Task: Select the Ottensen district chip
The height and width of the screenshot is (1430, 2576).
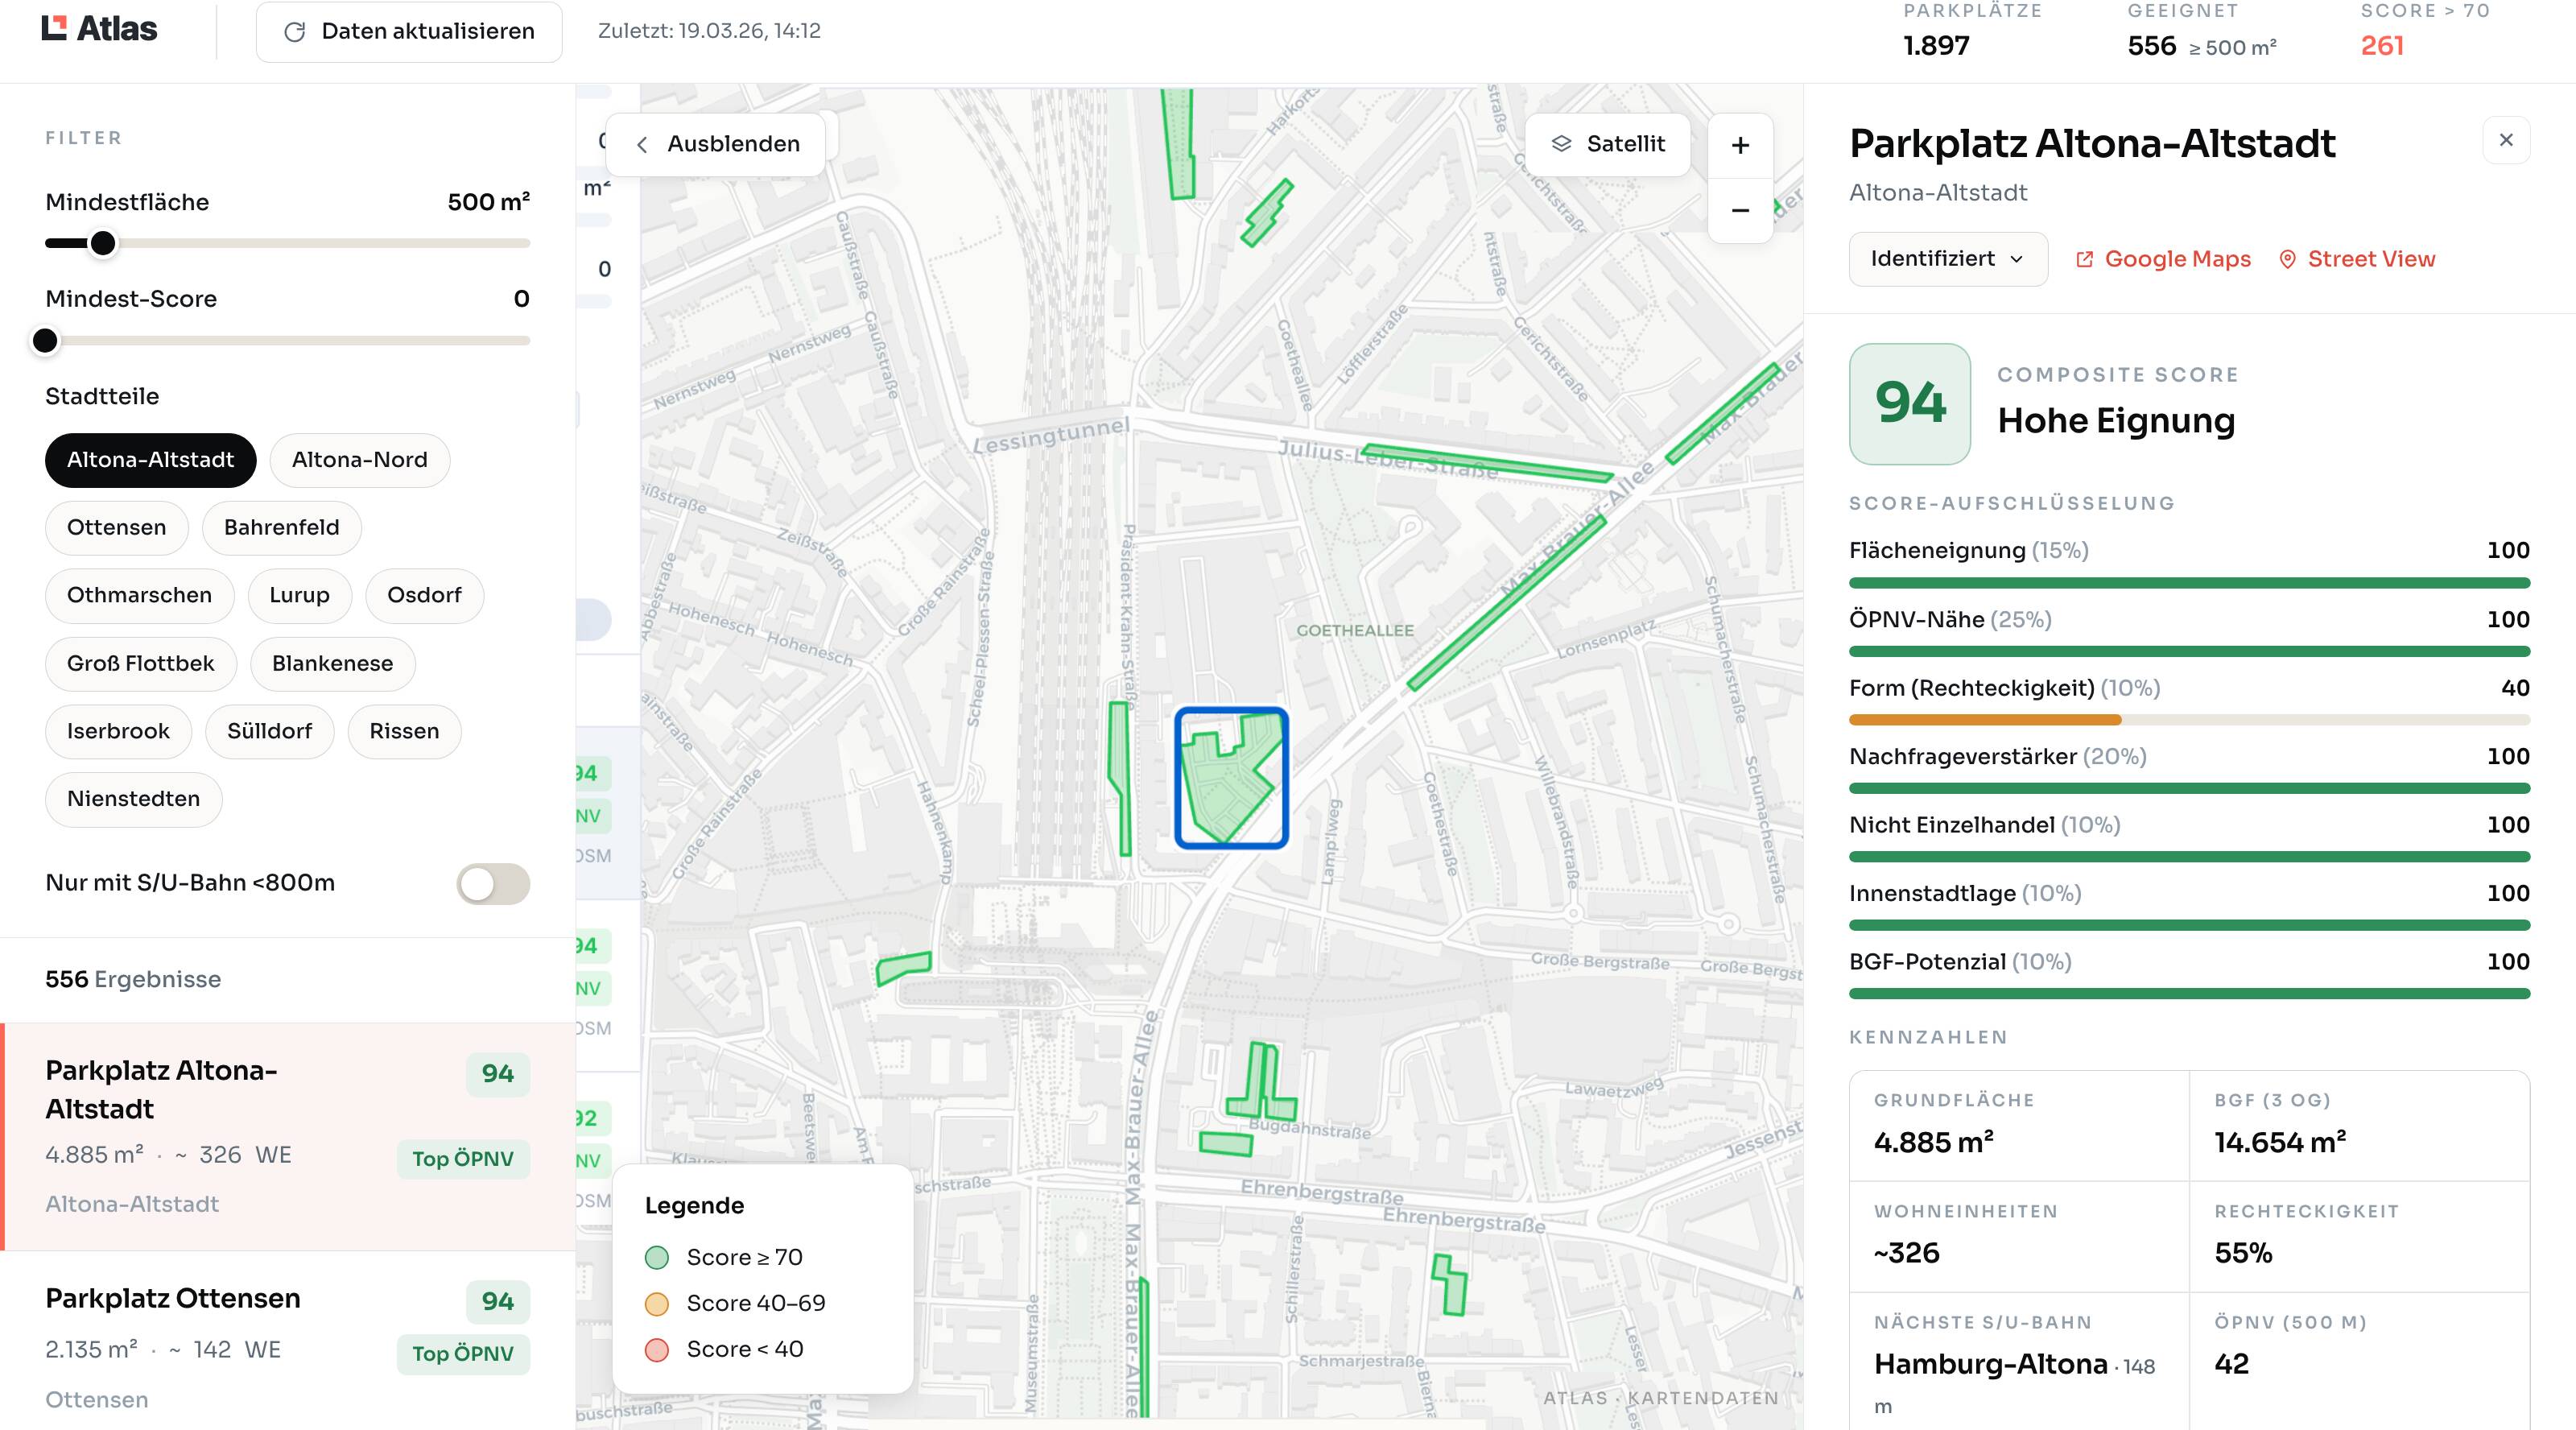Action: coord(117,528)
